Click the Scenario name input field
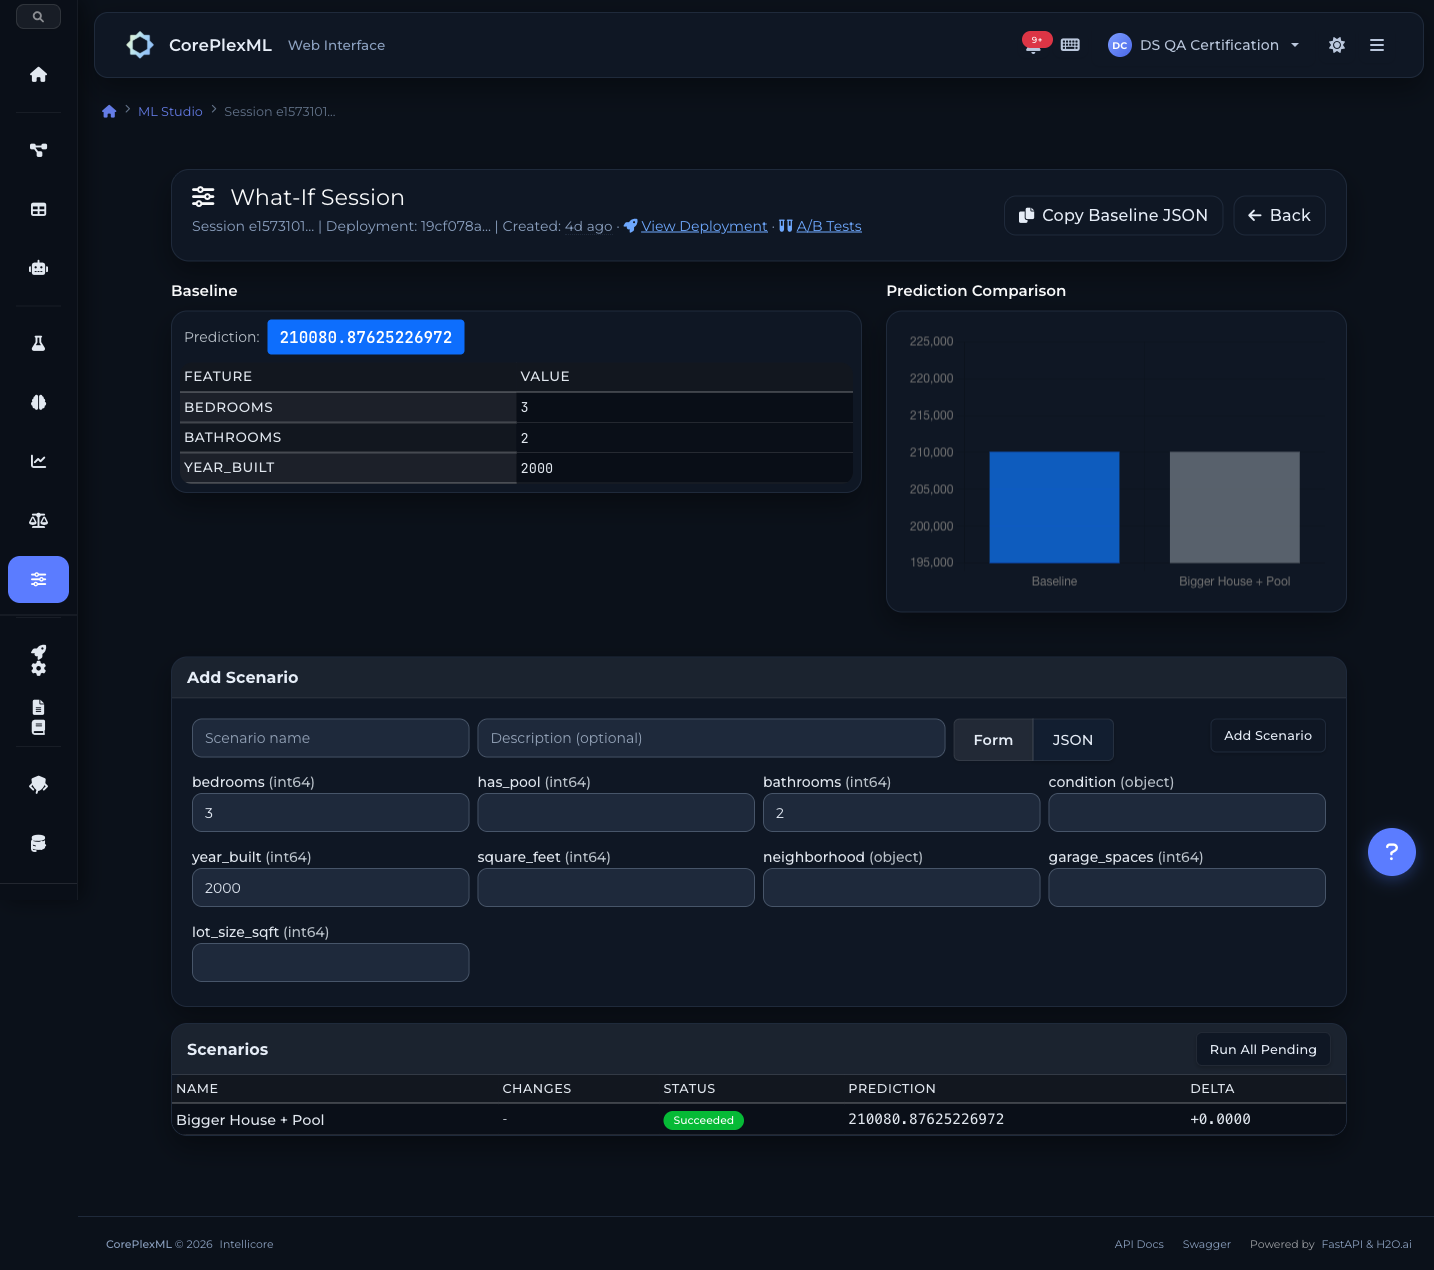Viewport: 1434px width, 1270px height. tap(330, 738)
